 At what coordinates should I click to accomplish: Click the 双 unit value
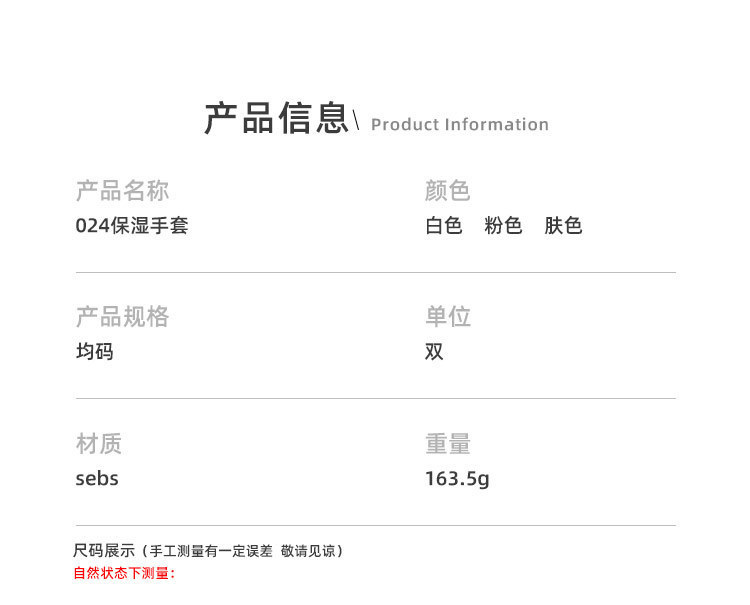coord(434,352)
